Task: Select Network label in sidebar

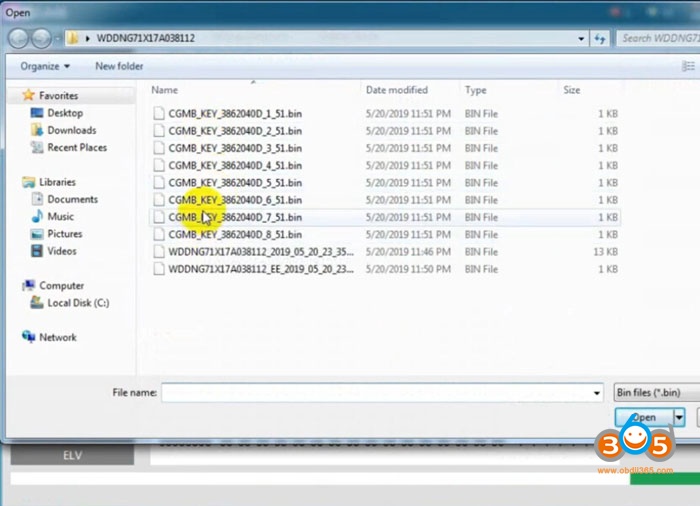Action: (x=58, y=337)
